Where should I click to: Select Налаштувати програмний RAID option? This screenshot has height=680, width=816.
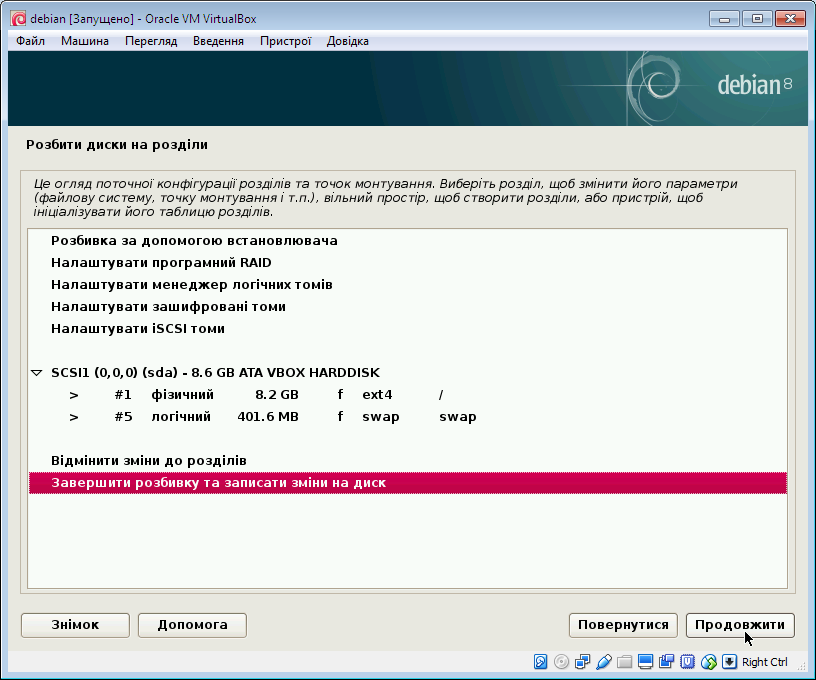click(x=161, y=263)
